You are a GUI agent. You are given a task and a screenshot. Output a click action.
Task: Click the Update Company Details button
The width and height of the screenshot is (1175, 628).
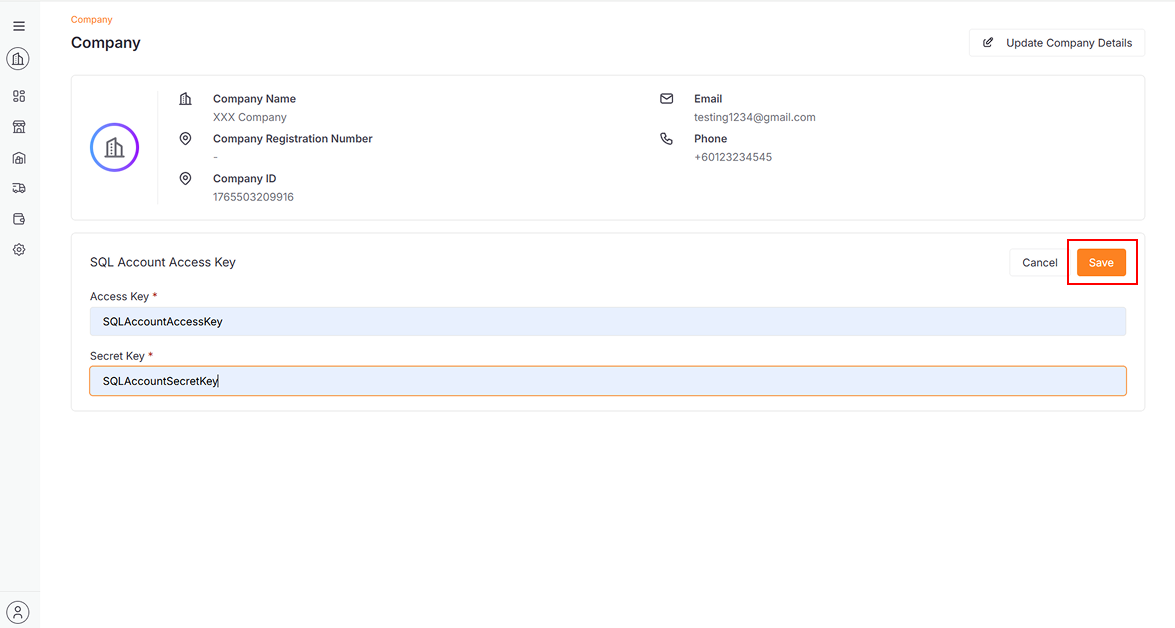[x=1057, y=43]
